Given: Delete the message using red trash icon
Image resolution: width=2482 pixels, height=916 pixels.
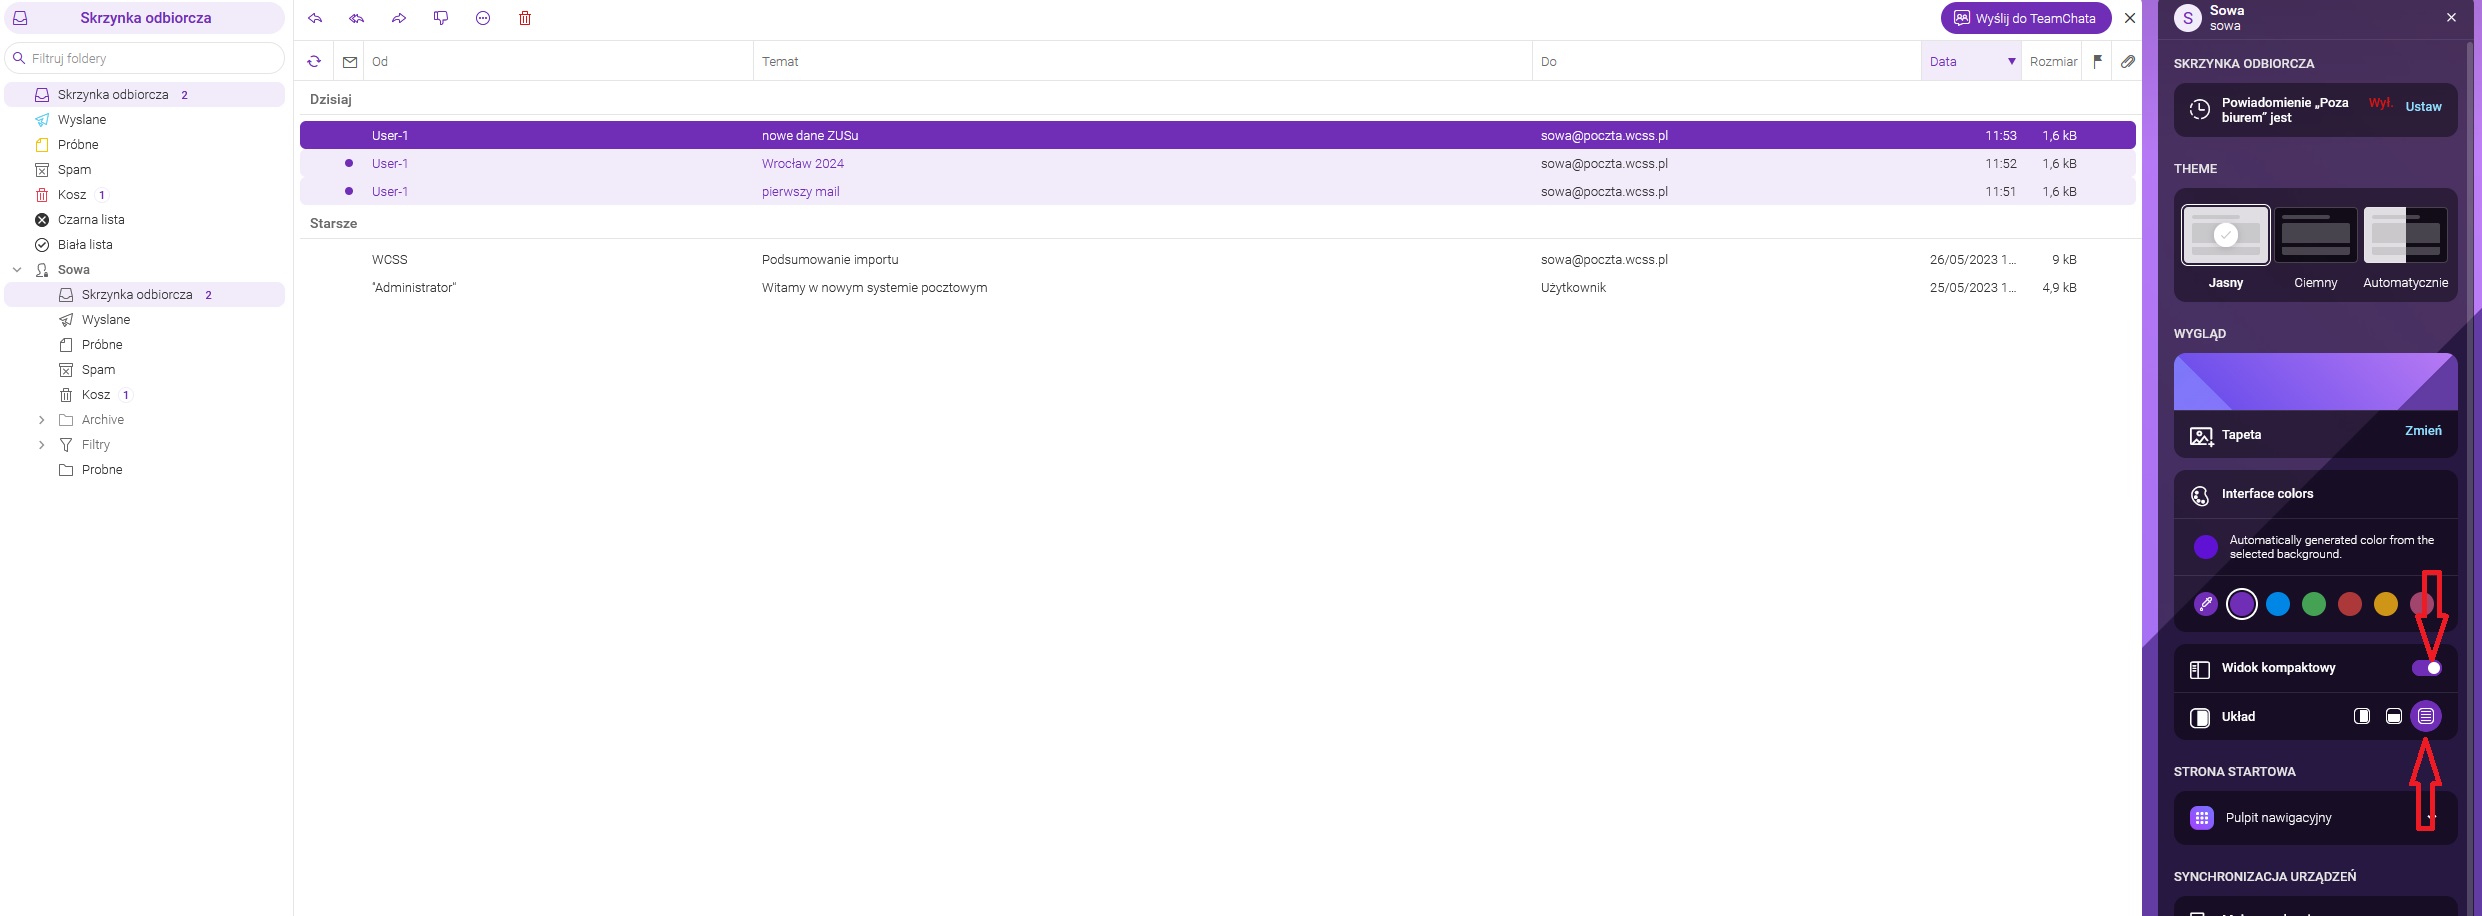Looking at the screenshot, I should pyautogui.click(x=525, y=18).
